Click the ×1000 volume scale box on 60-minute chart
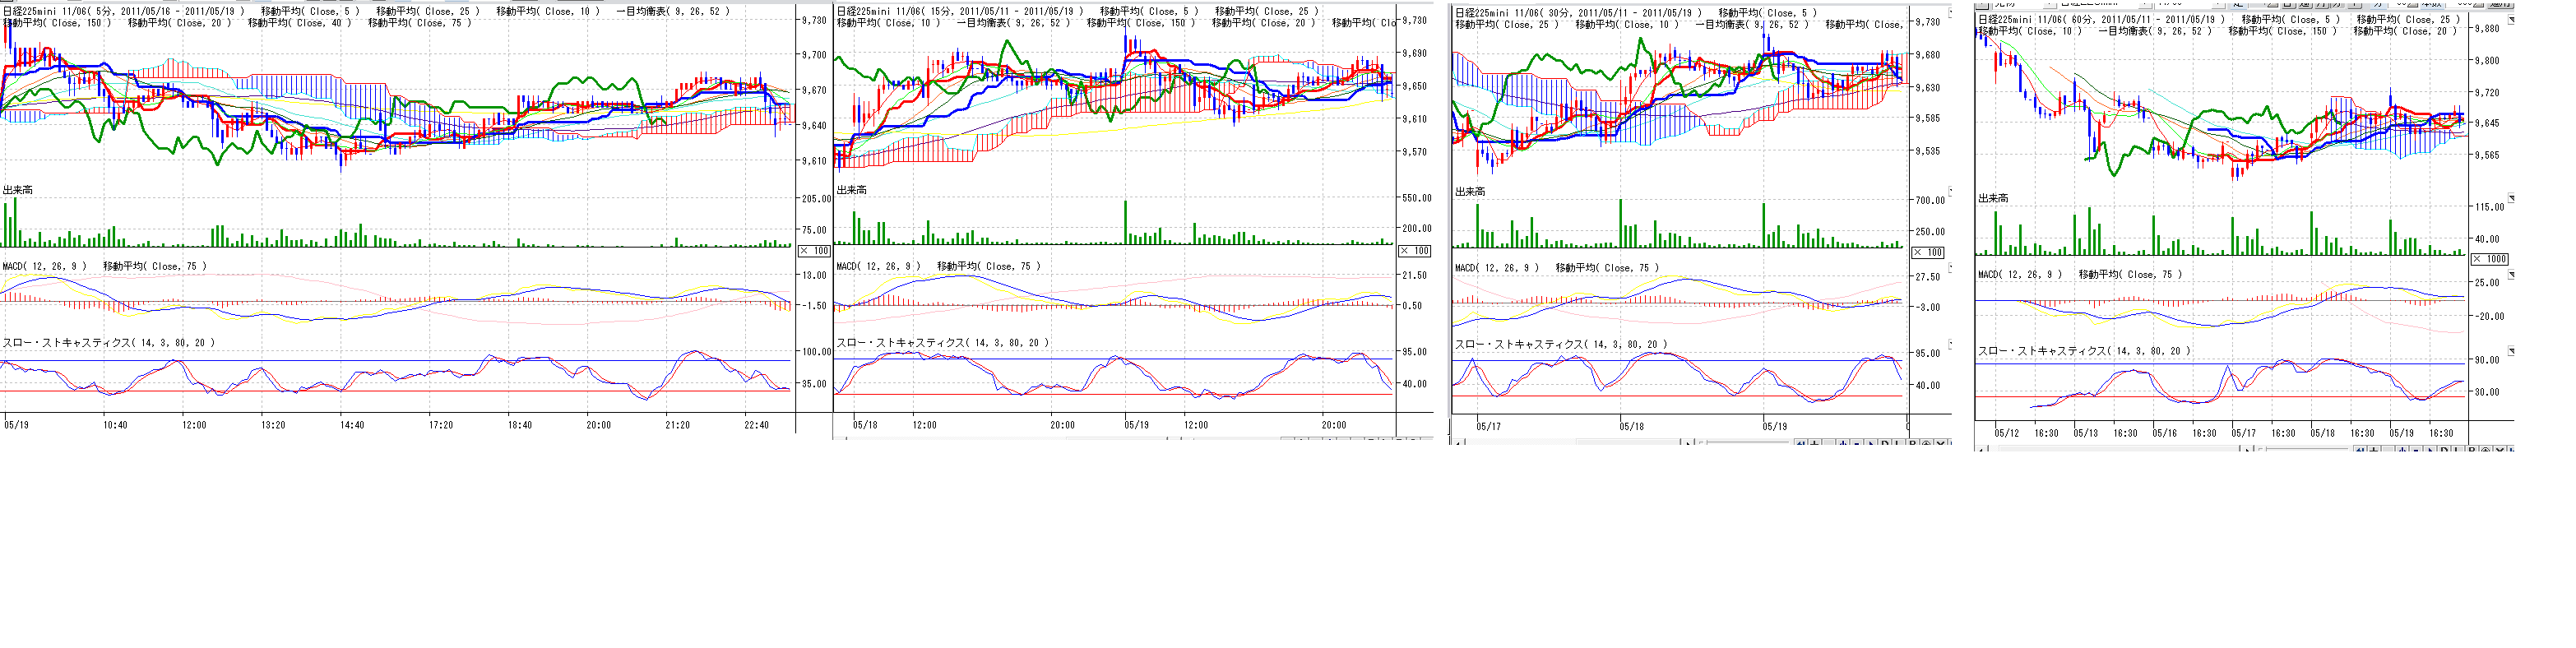 (2489, 259)
